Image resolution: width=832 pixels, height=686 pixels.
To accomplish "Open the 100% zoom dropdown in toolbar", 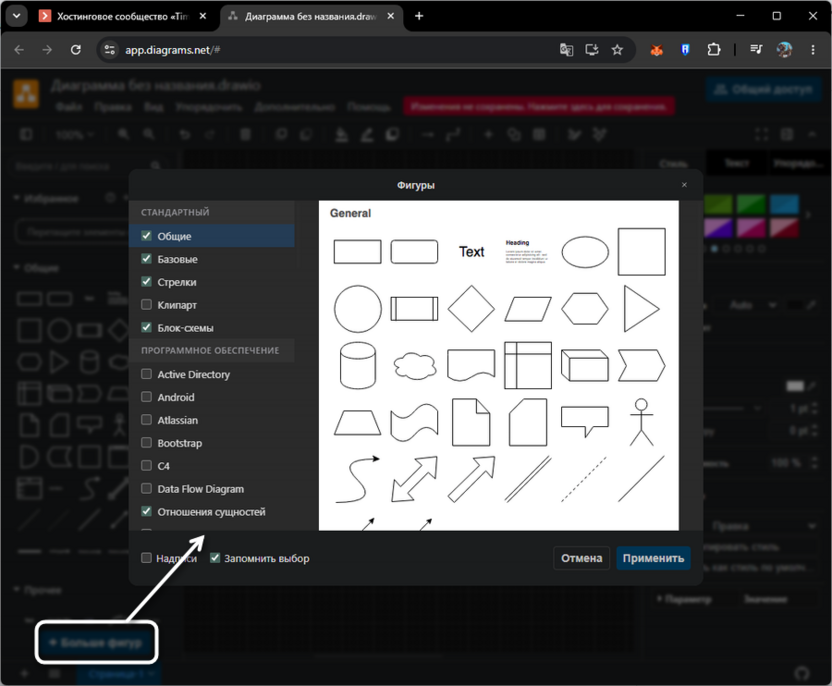I will coord(74,135).
